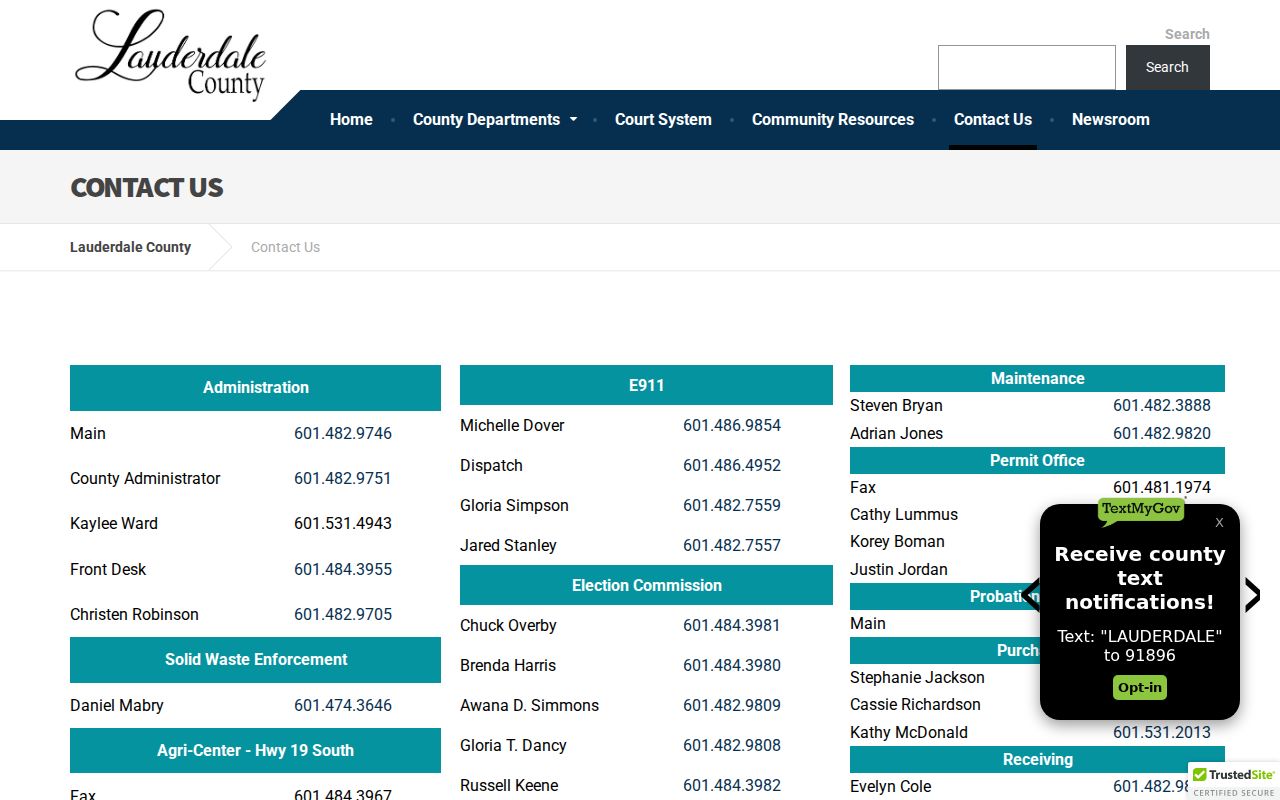
Task: Click Permit Office Fax number 601.481.1974
Action: click(x=1162, y=487)
